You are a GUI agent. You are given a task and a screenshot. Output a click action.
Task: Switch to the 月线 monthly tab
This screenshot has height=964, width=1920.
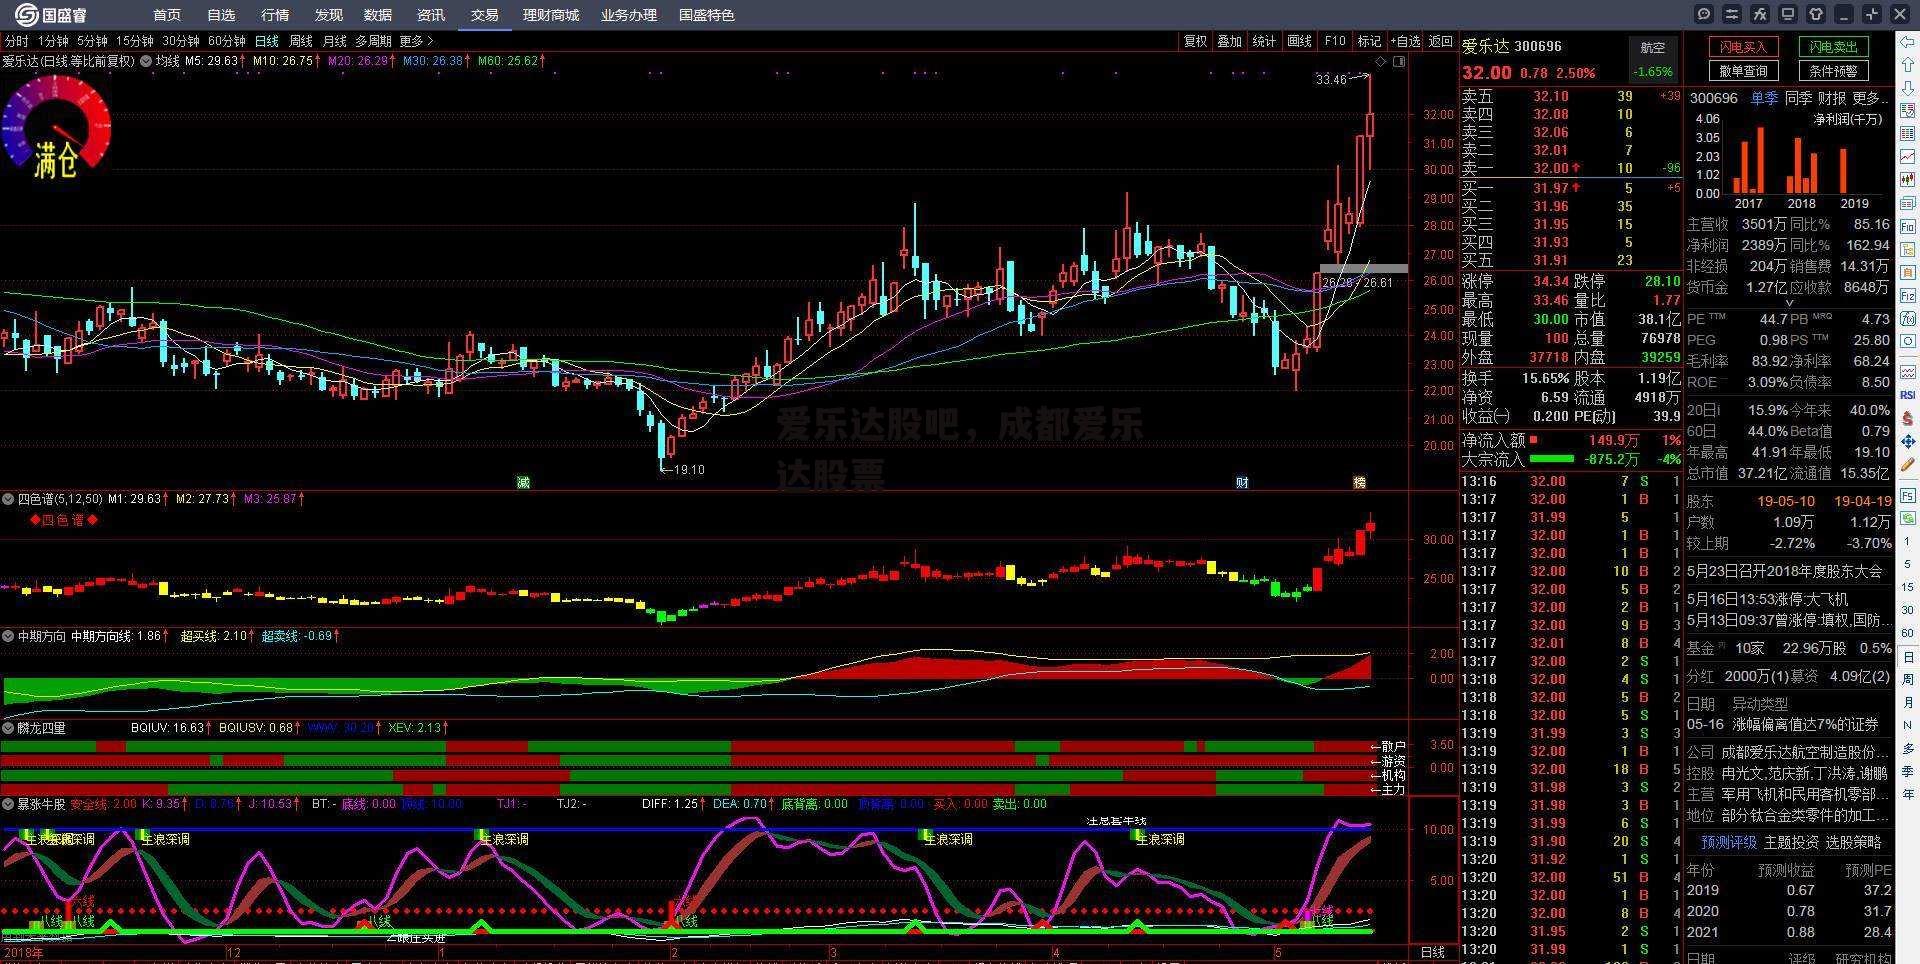[334, 41]
